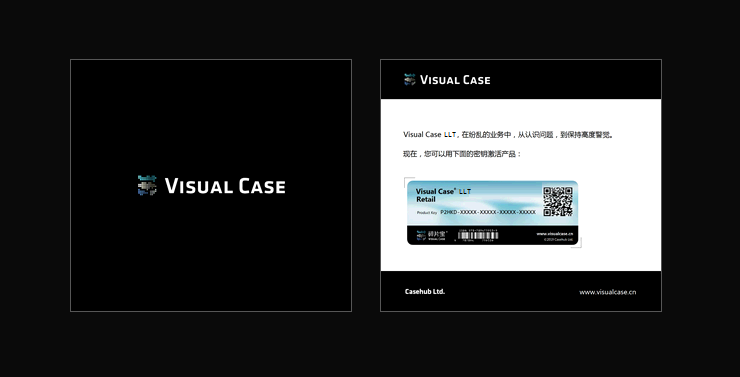Select the product key card thumbnail
The width and height of the screenshot is (740, 377).
(x=492, y=212)
